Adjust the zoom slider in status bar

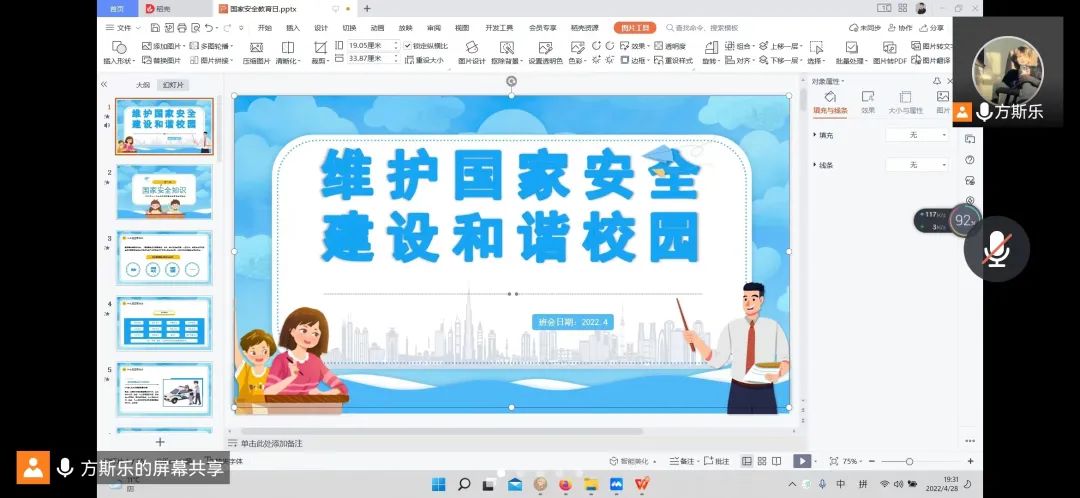point(909,461)
